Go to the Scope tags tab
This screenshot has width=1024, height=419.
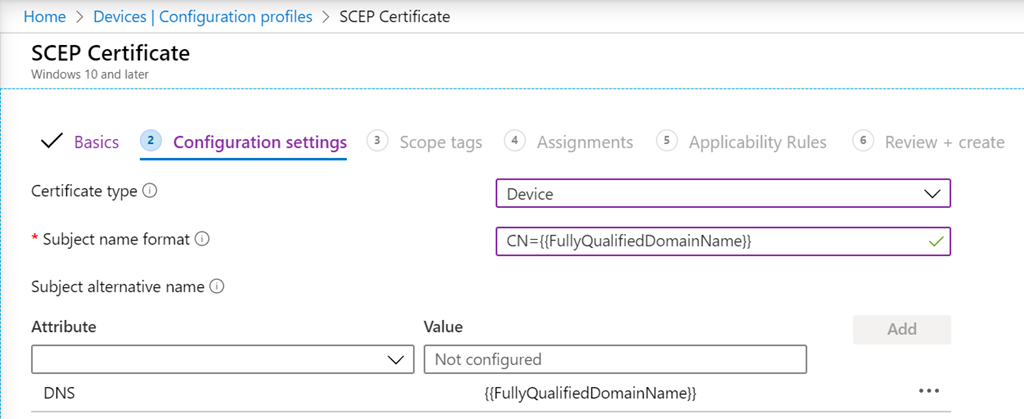[440, 142]
